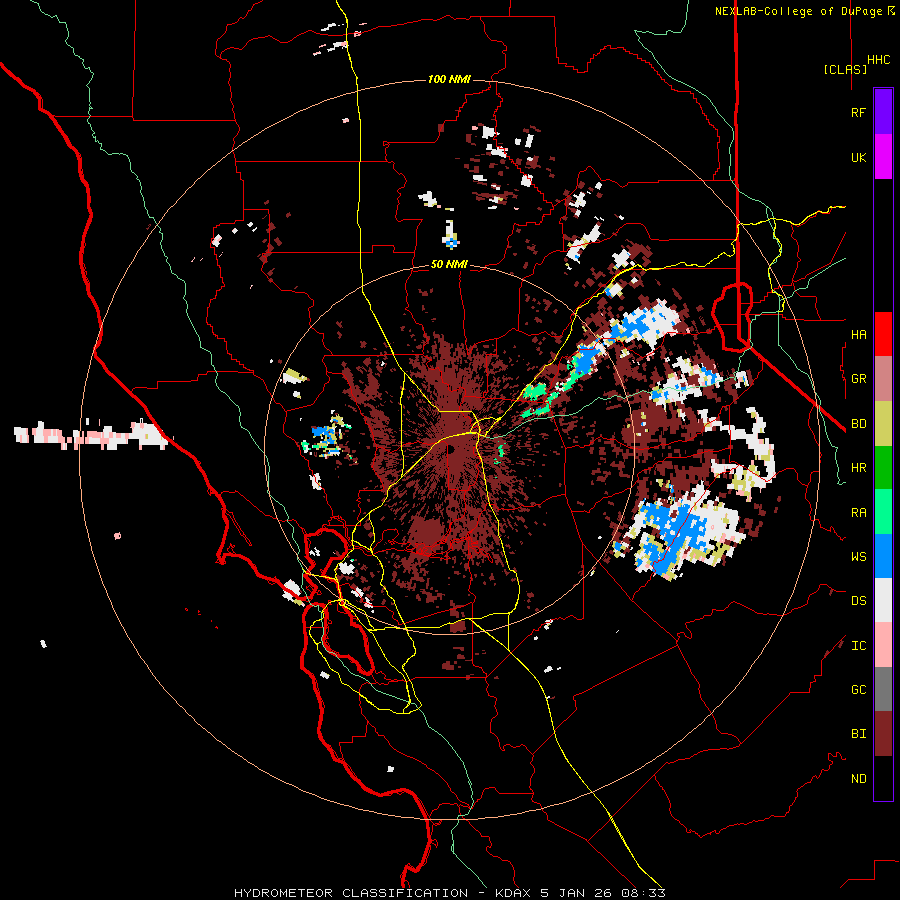
Task: Select the "ND" legend label
Action: tap(858, 779)
